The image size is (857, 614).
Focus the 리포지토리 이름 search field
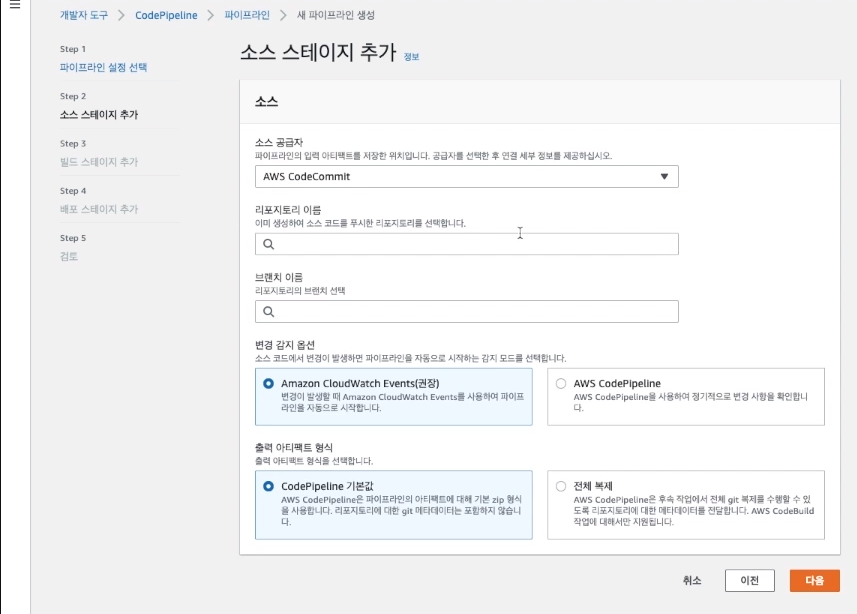(x=467, y=244)
